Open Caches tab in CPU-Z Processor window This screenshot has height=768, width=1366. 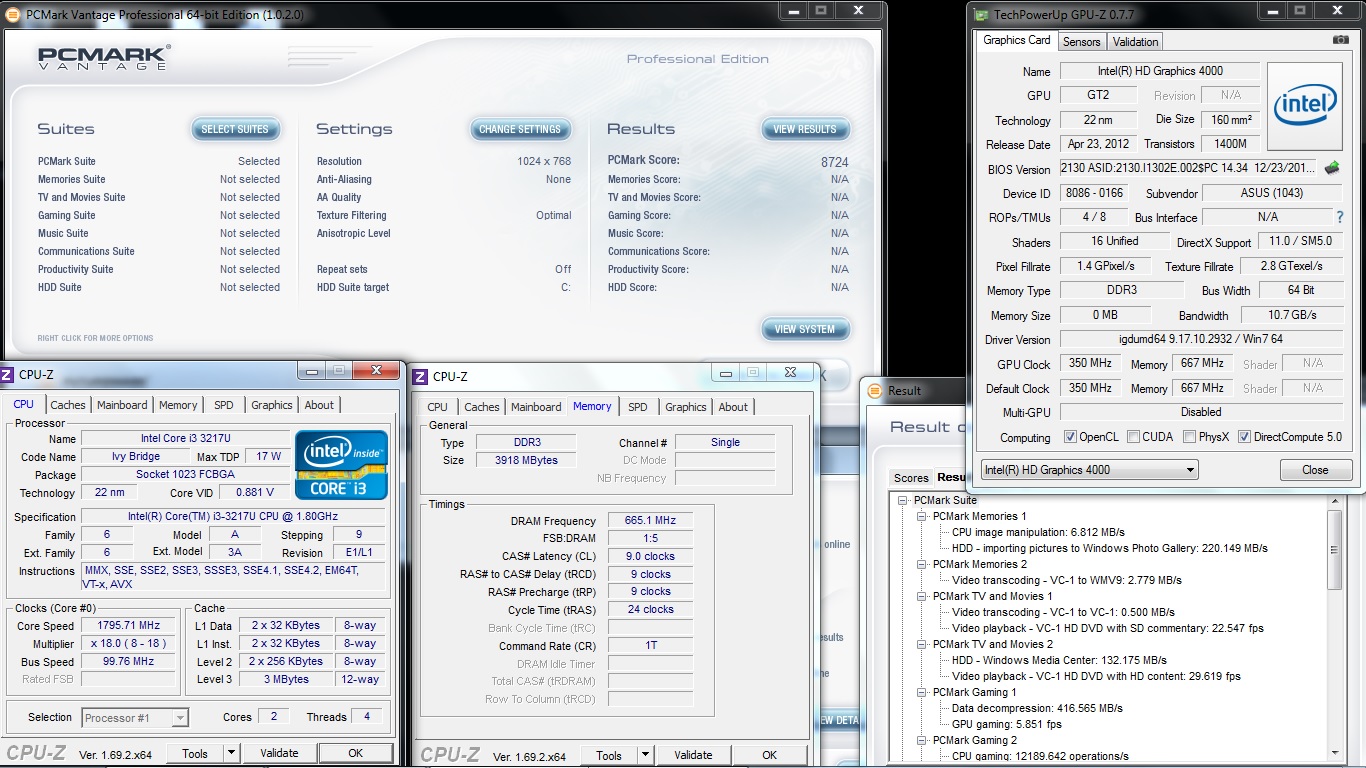[68, 405]
